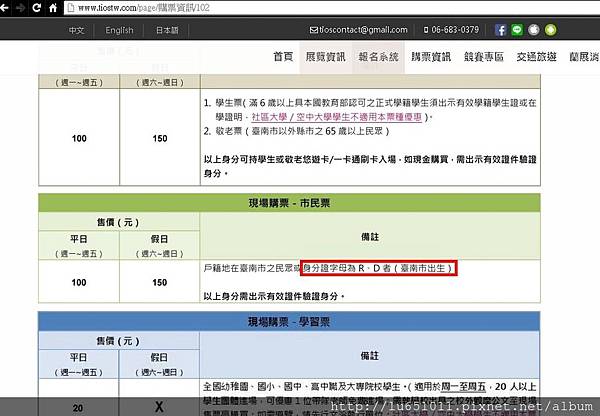Click 平日 column header in 學習票 table

pyautogui.click(x=78, y=357)
